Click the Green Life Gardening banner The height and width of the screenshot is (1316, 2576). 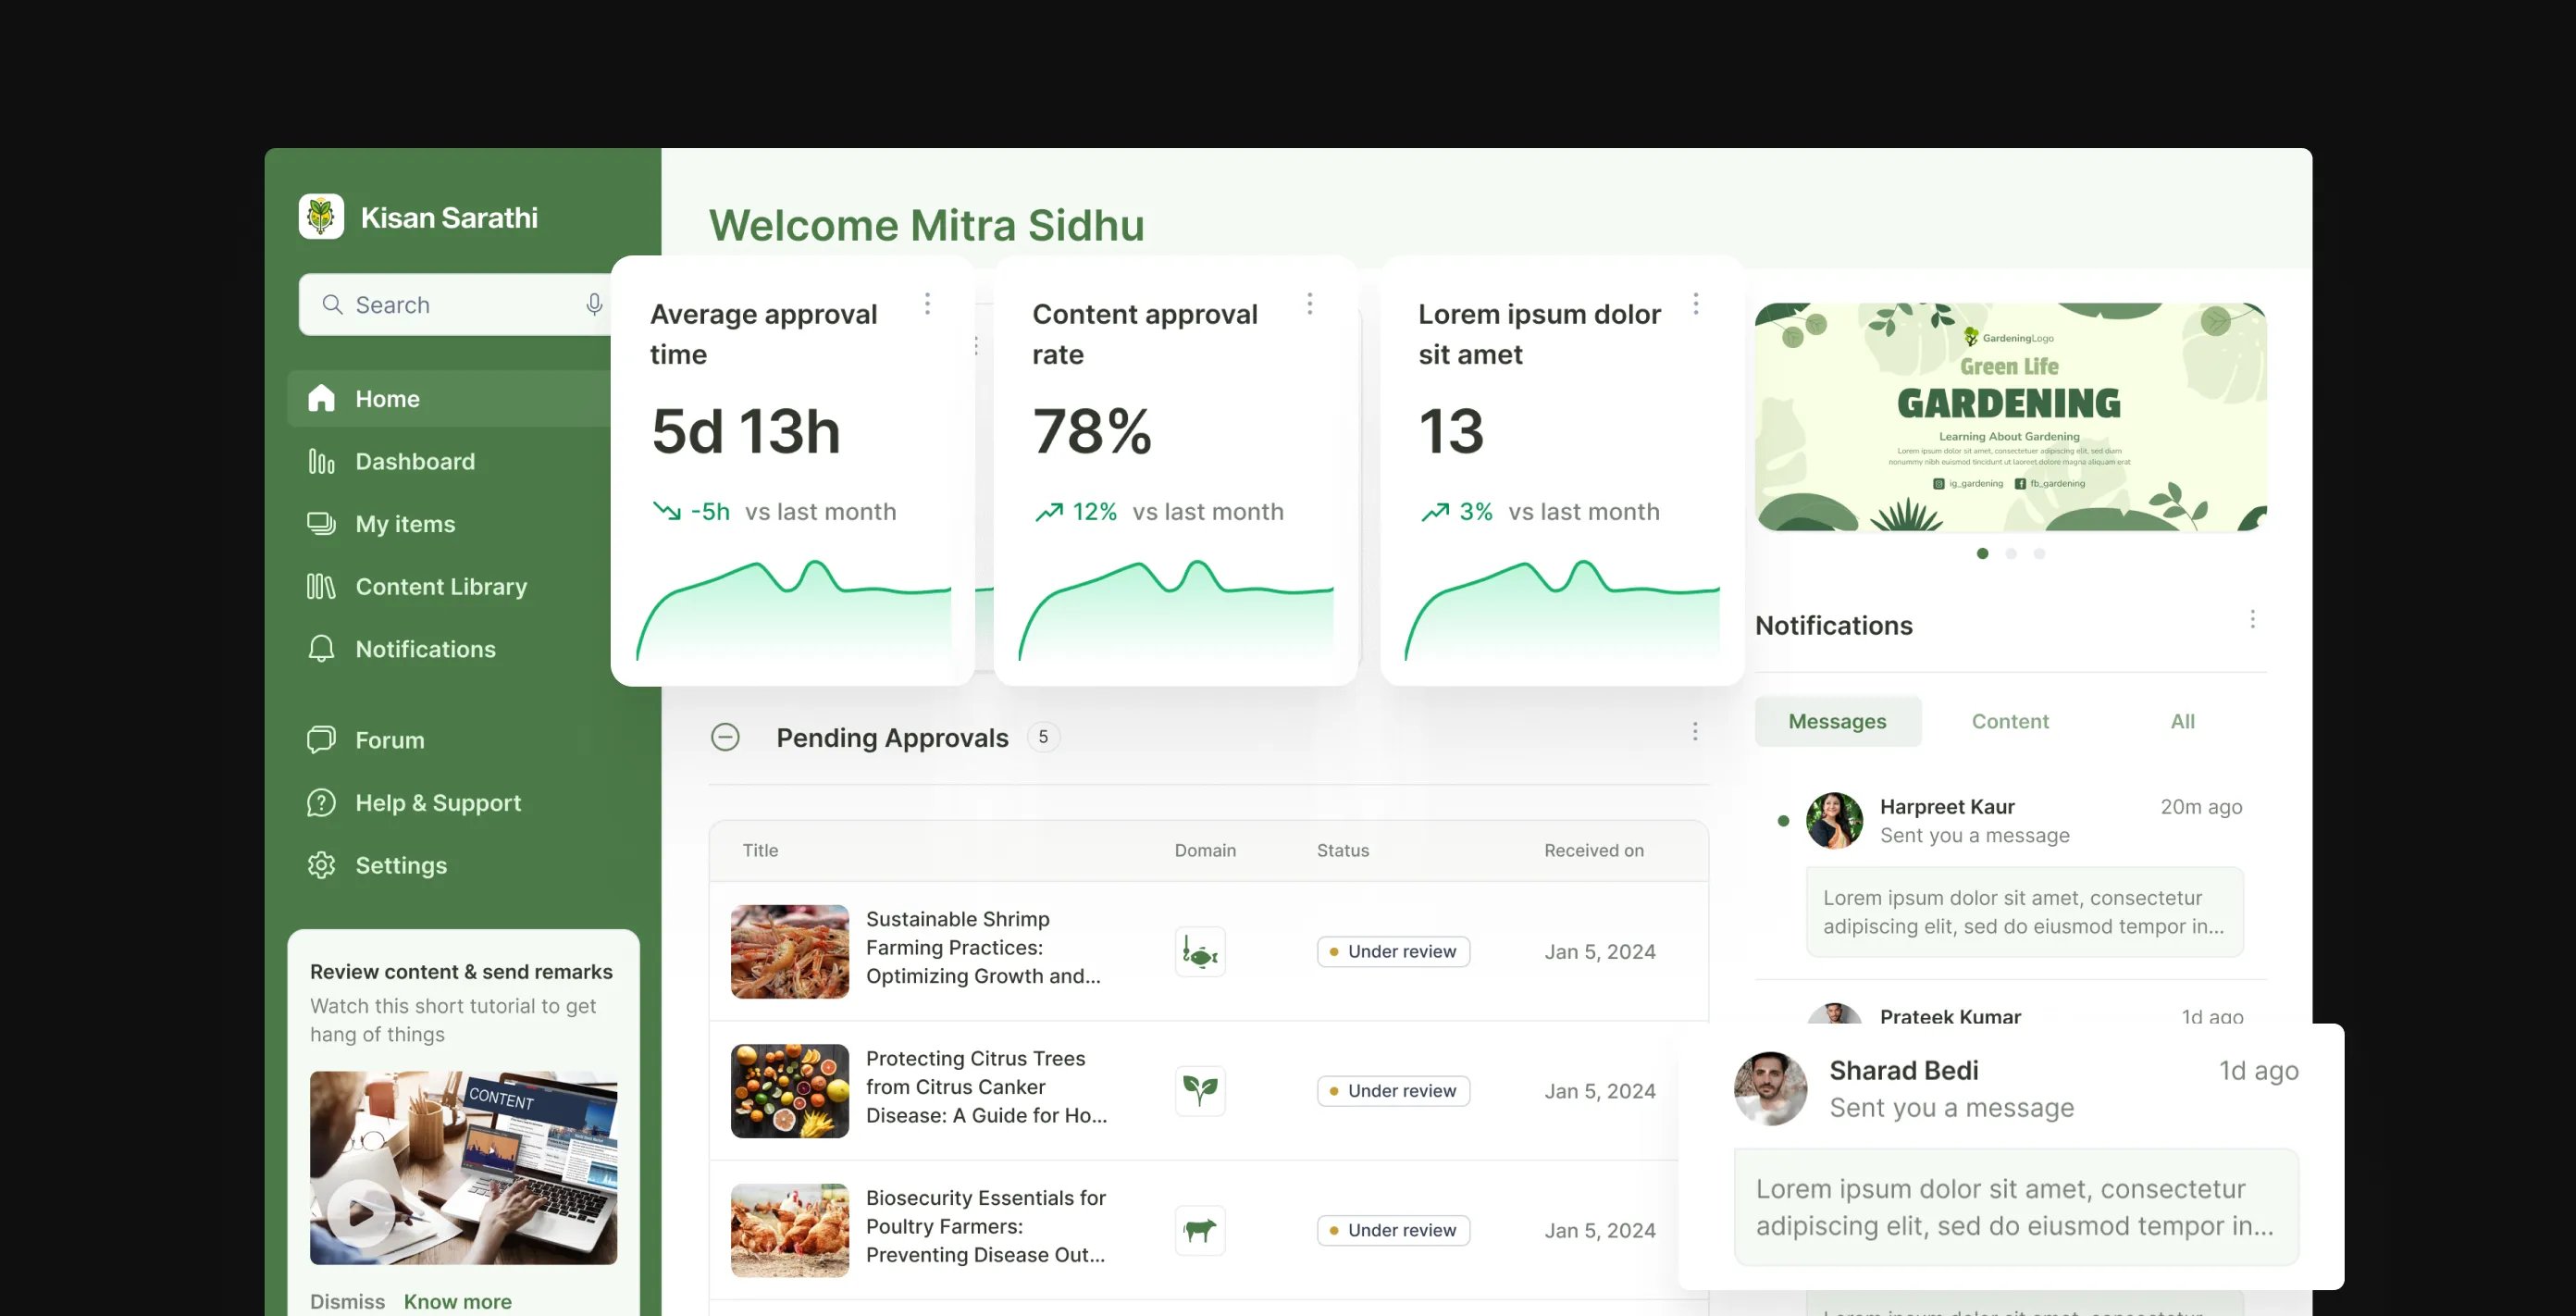click(2011, 417)
